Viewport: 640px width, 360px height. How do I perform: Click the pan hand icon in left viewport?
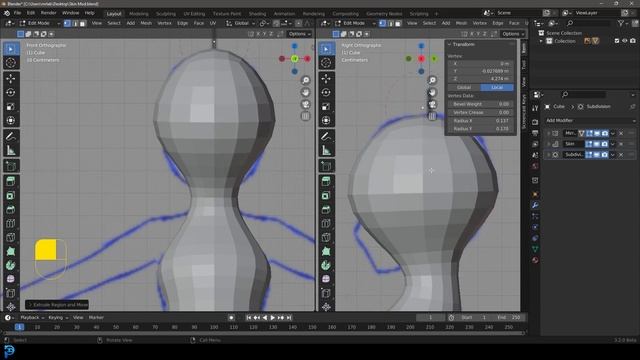click(305, 92)
